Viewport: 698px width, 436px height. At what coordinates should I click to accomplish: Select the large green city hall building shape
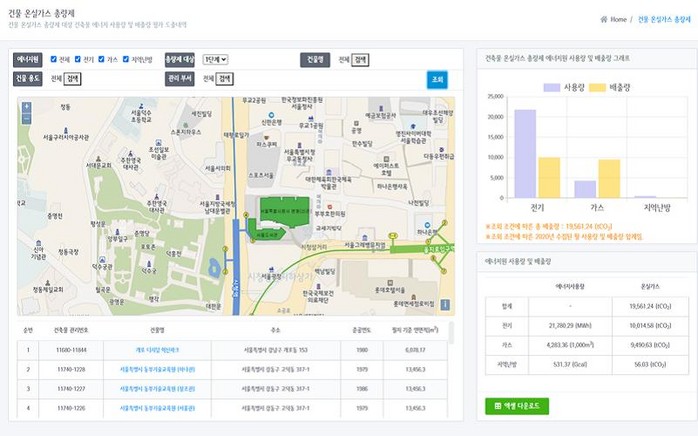click(285, 211)
